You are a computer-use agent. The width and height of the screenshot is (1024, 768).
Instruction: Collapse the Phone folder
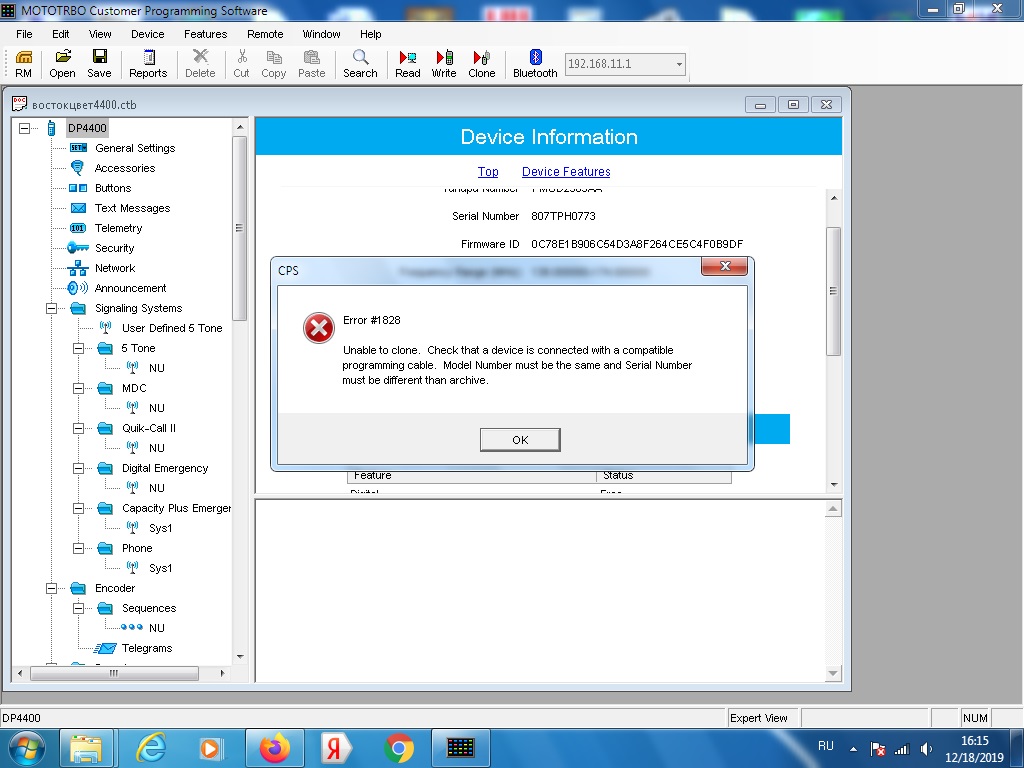click(78, 548)
